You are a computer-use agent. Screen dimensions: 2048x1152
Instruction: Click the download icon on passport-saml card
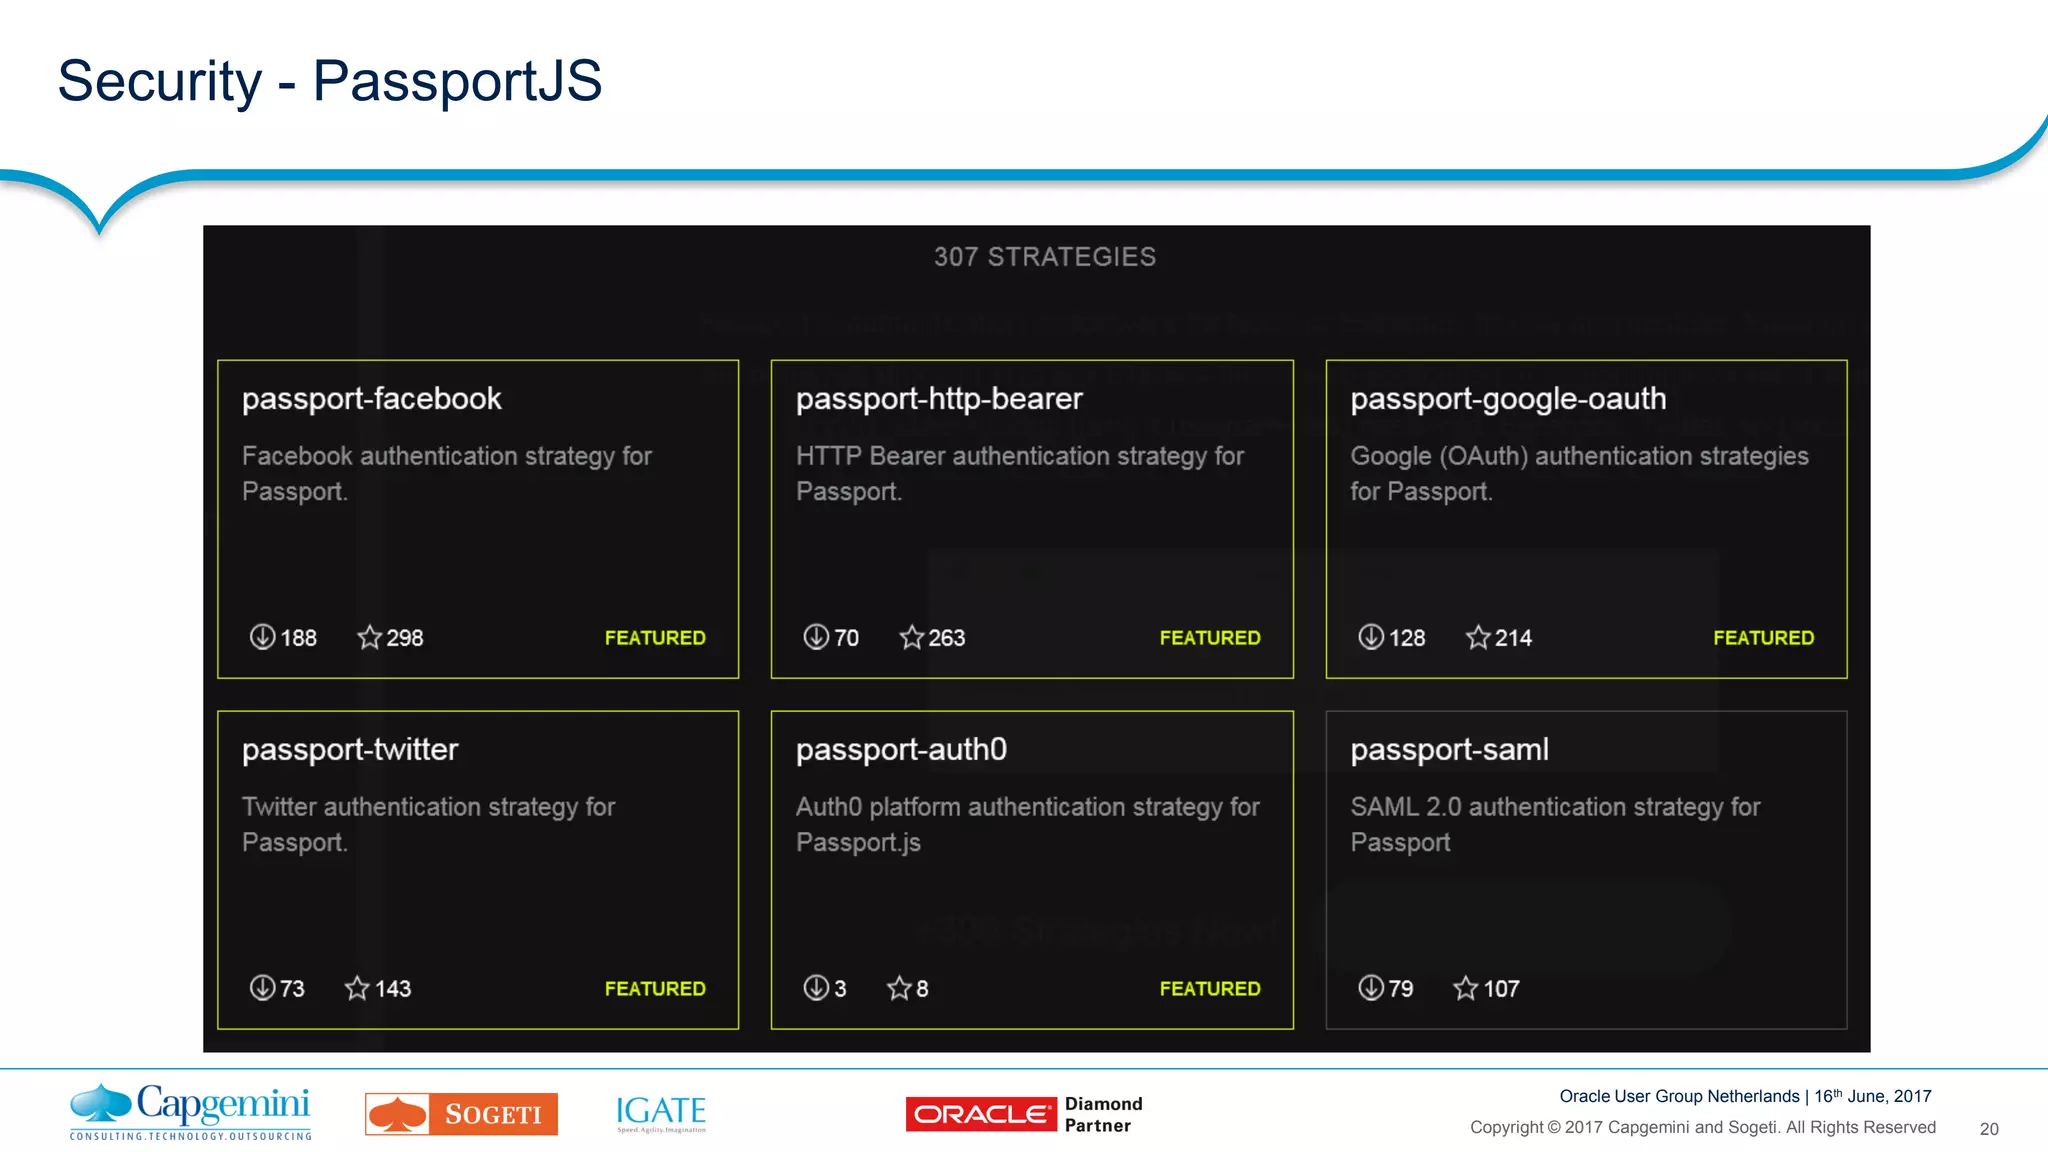pyautogui.click(x=1371, y=988)
